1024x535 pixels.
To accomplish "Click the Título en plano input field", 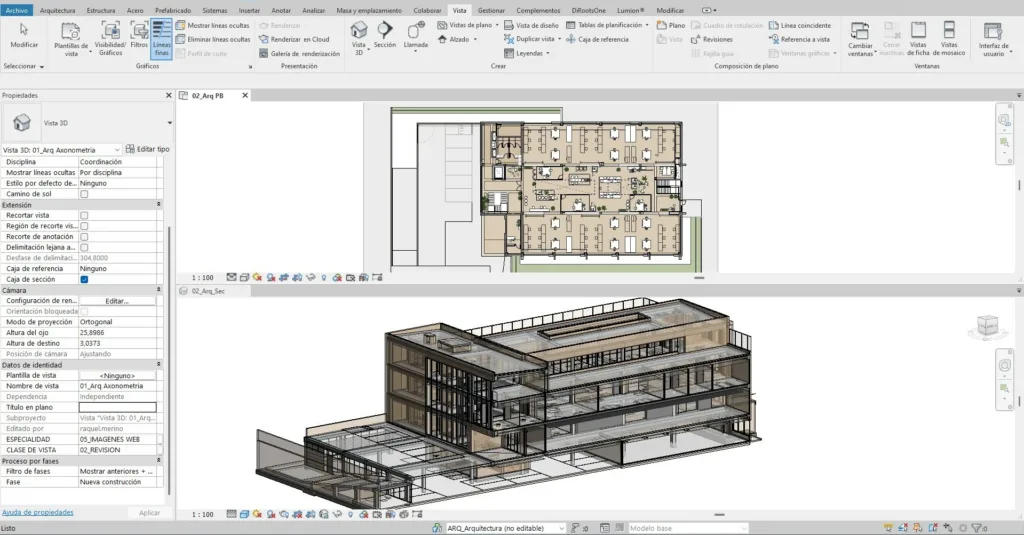I will pos(117,407).
